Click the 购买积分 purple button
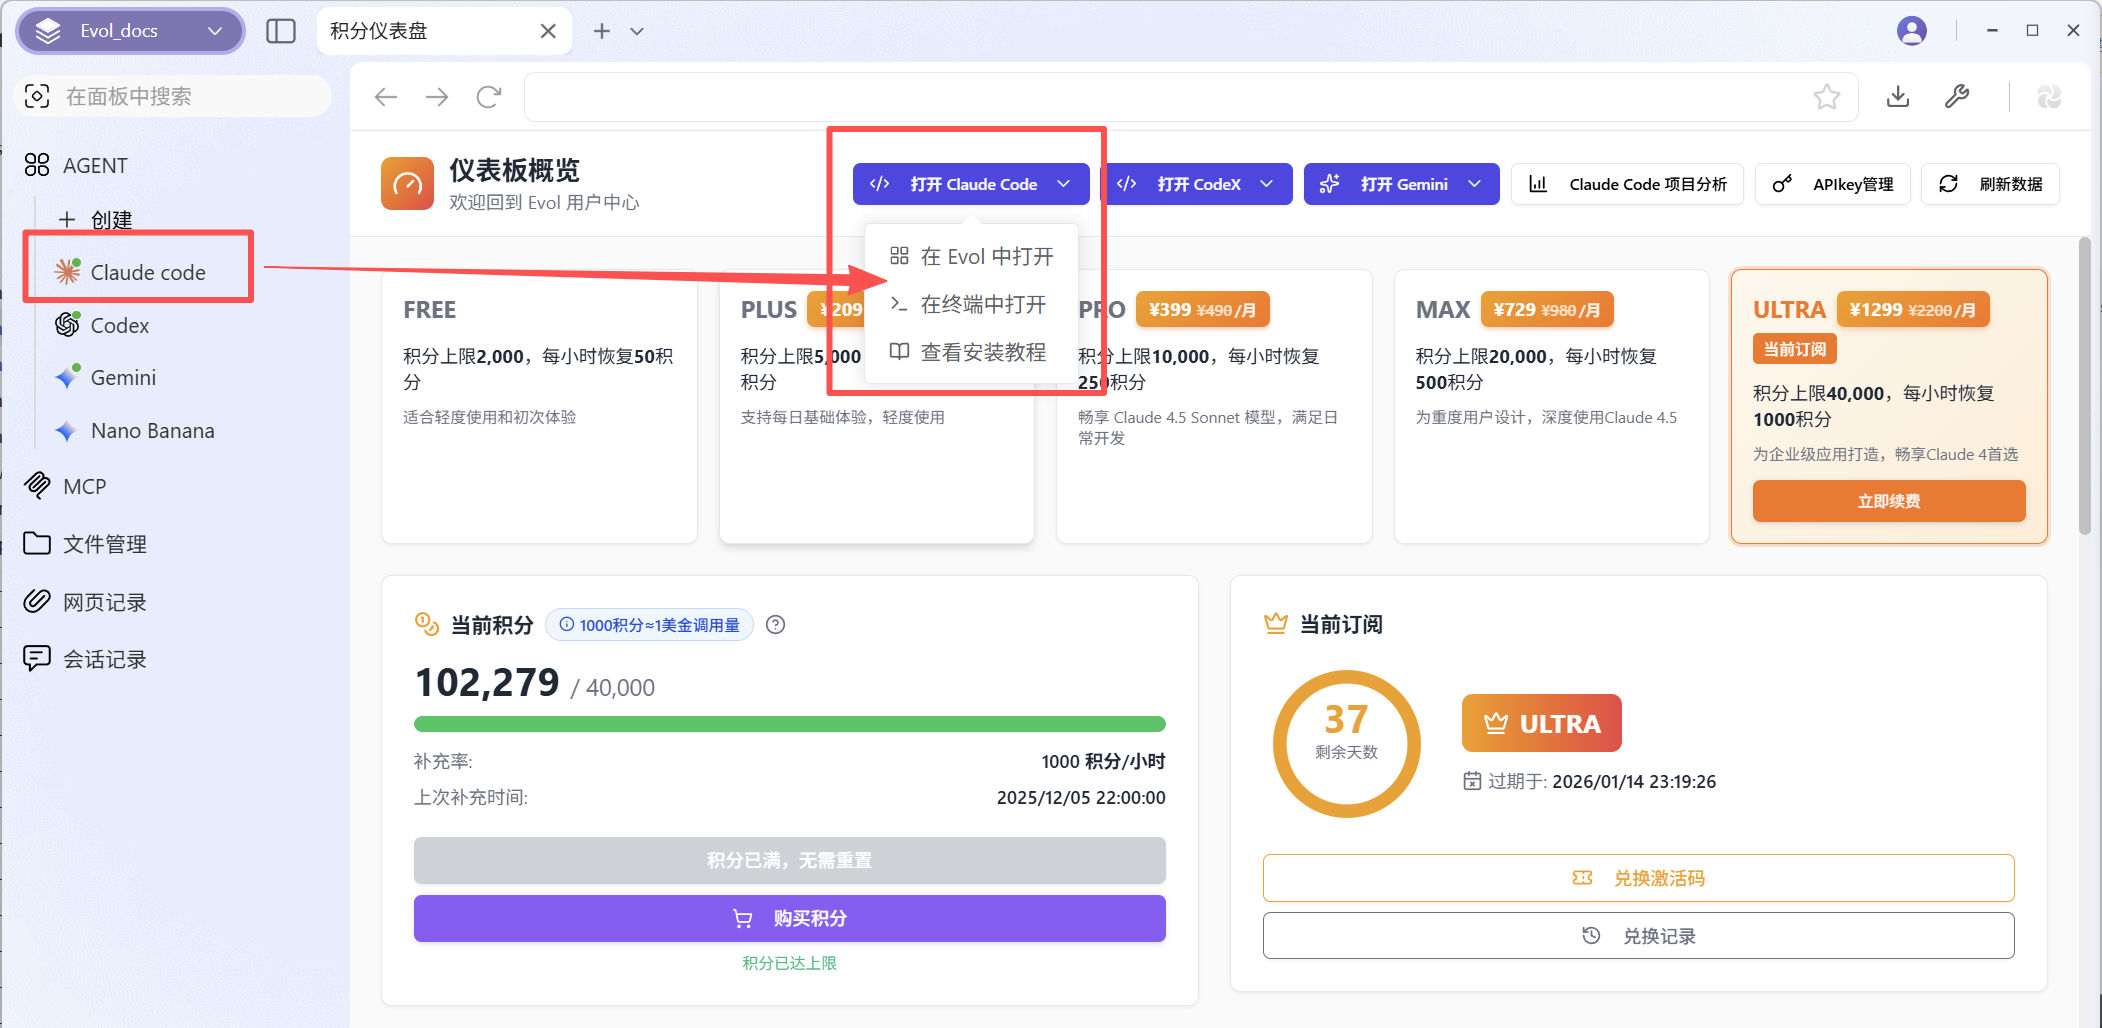 click(789, 918)
